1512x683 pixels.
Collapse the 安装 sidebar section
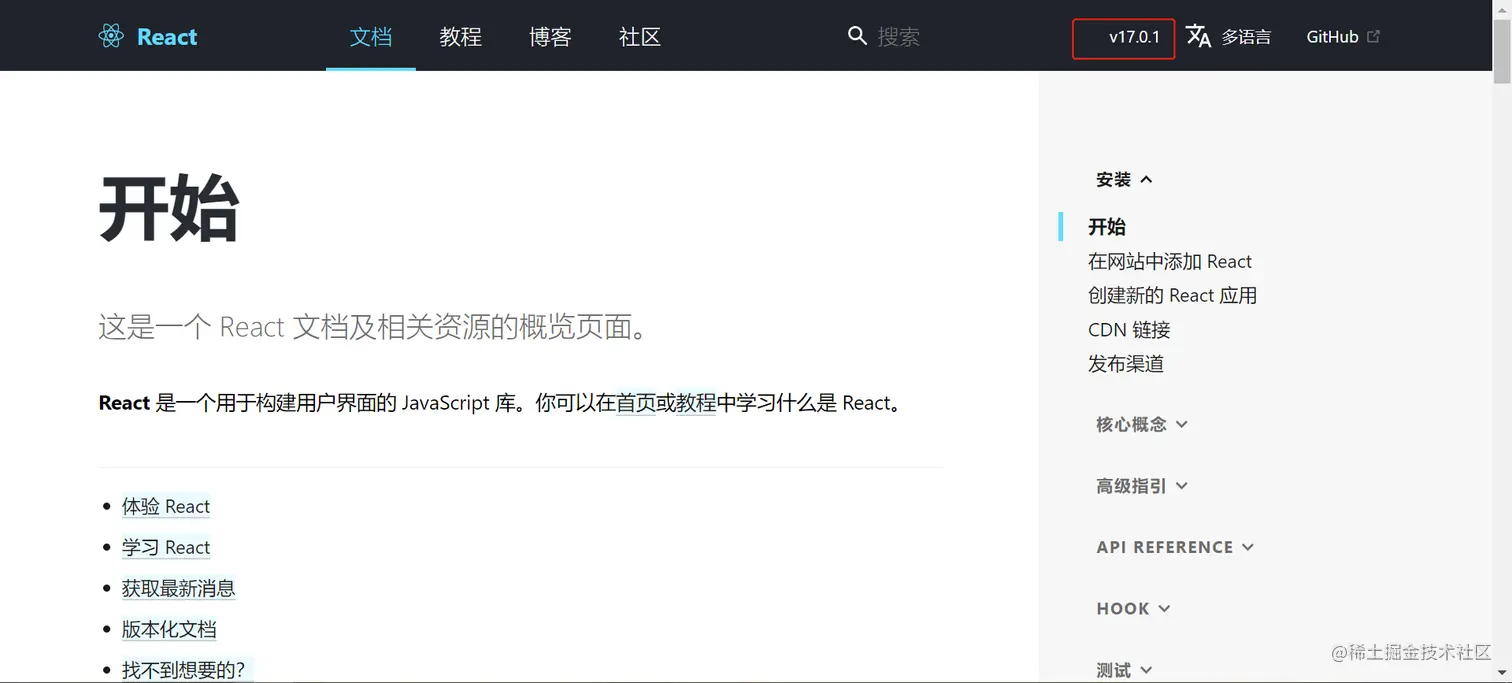click(1124, 180)
